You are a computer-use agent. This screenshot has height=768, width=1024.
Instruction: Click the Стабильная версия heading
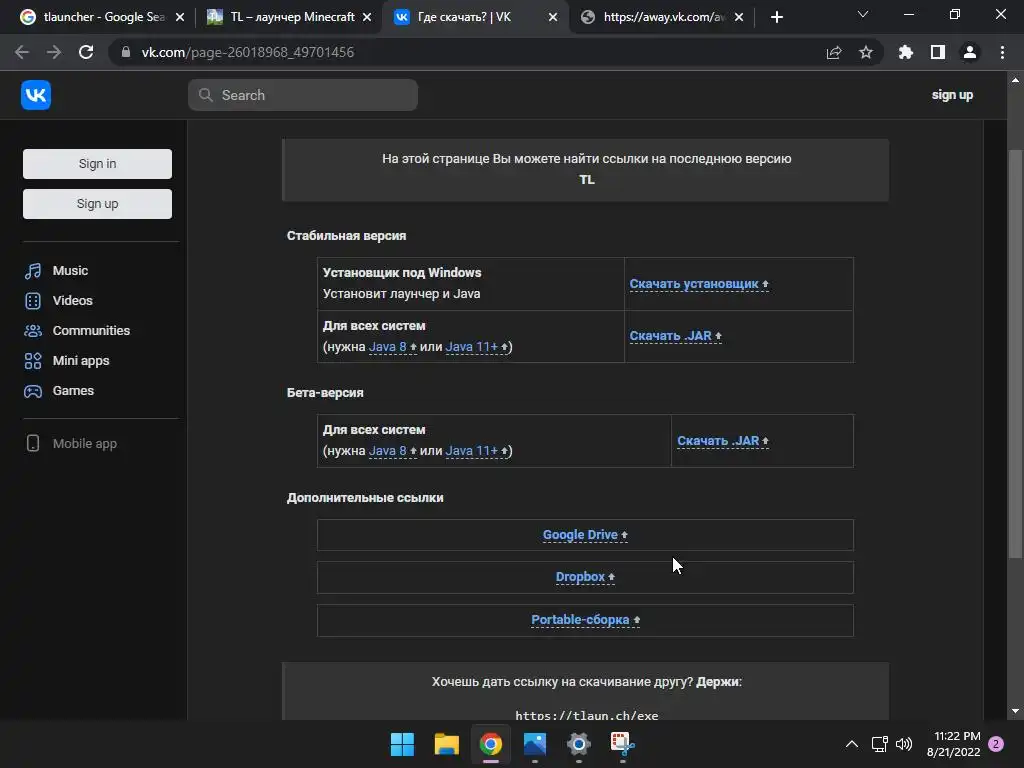tap(346, 236)
